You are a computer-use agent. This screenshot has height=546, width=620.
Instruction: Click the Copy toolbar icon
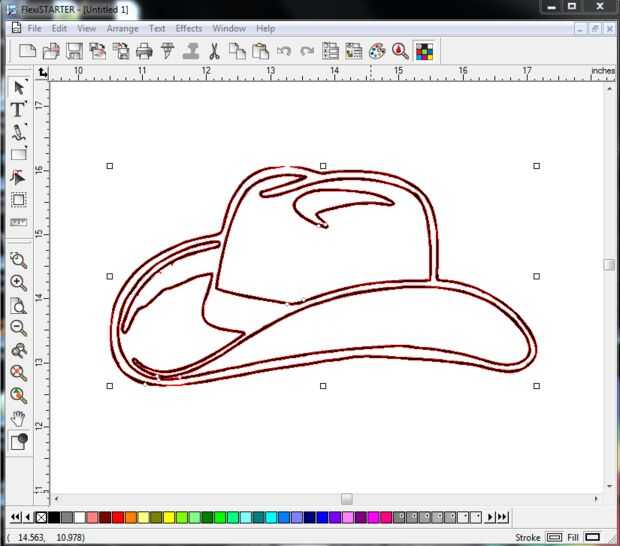[x=237, y=51]
